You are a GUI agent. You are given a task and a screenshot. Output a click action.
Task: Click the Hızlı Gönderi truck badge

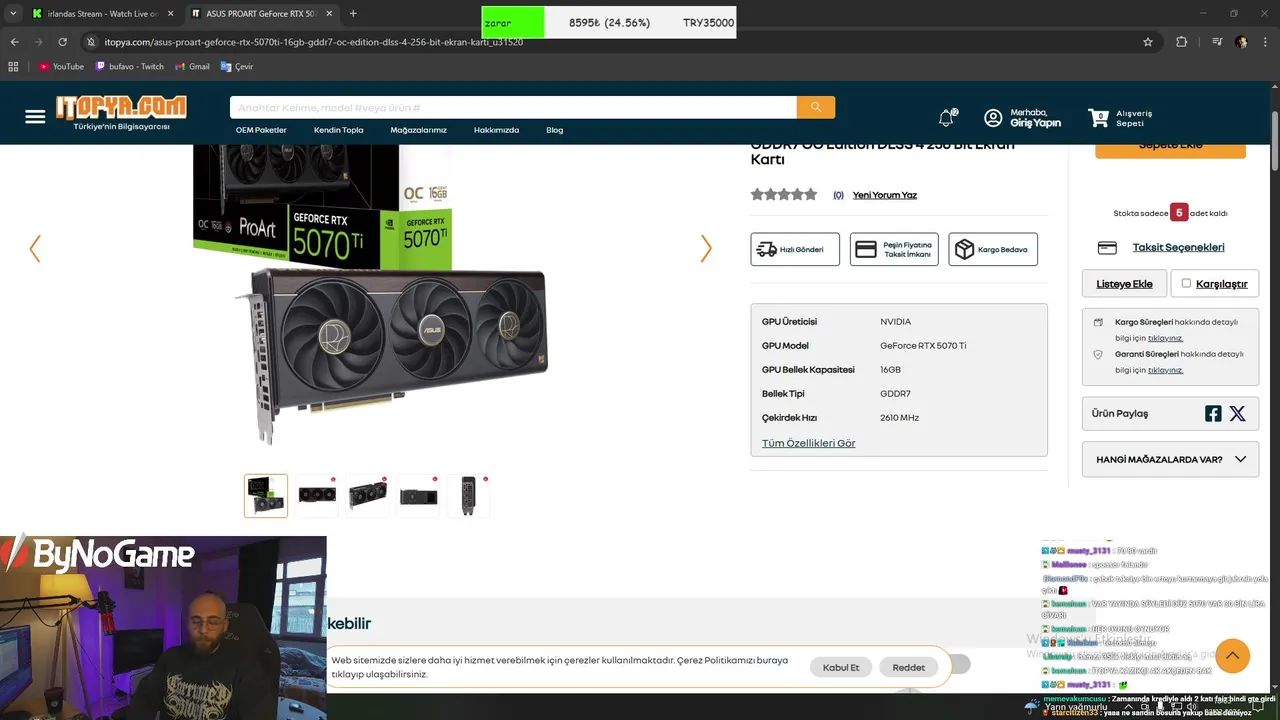coord(795,249)
